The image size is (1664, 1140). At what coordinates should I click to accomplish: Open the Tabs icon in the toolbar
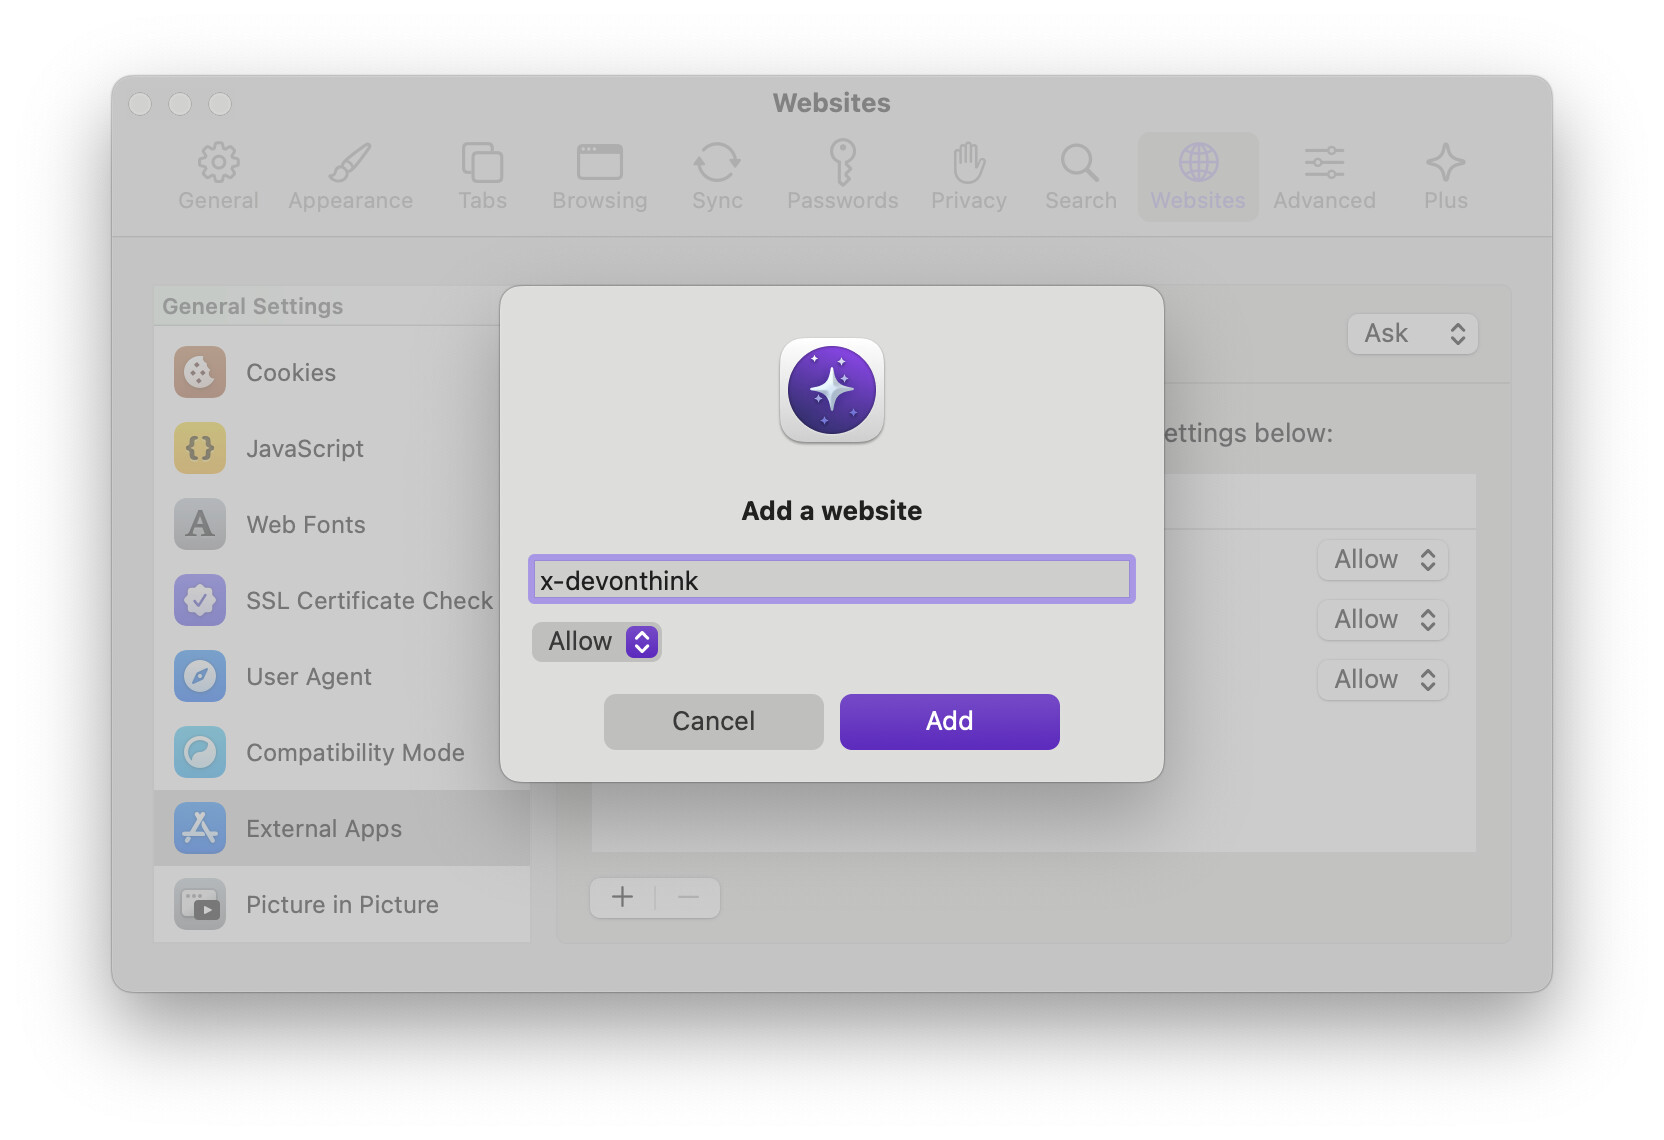482,162
